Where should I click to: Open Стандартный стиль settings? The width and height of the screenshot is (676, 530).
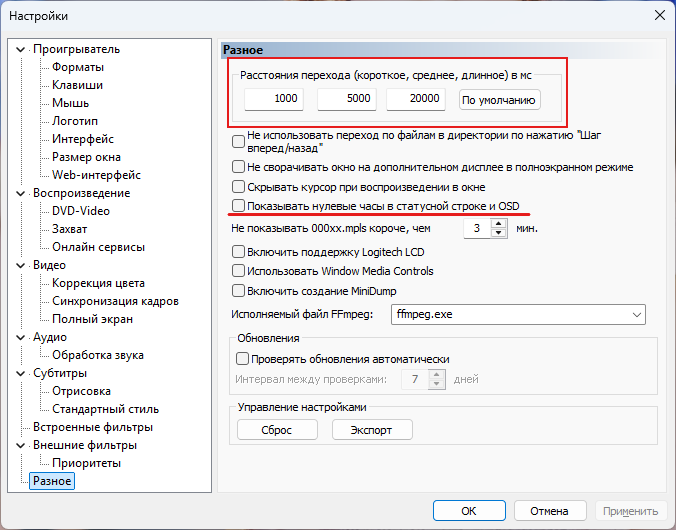pyautogui.click(x=105, y=409)
